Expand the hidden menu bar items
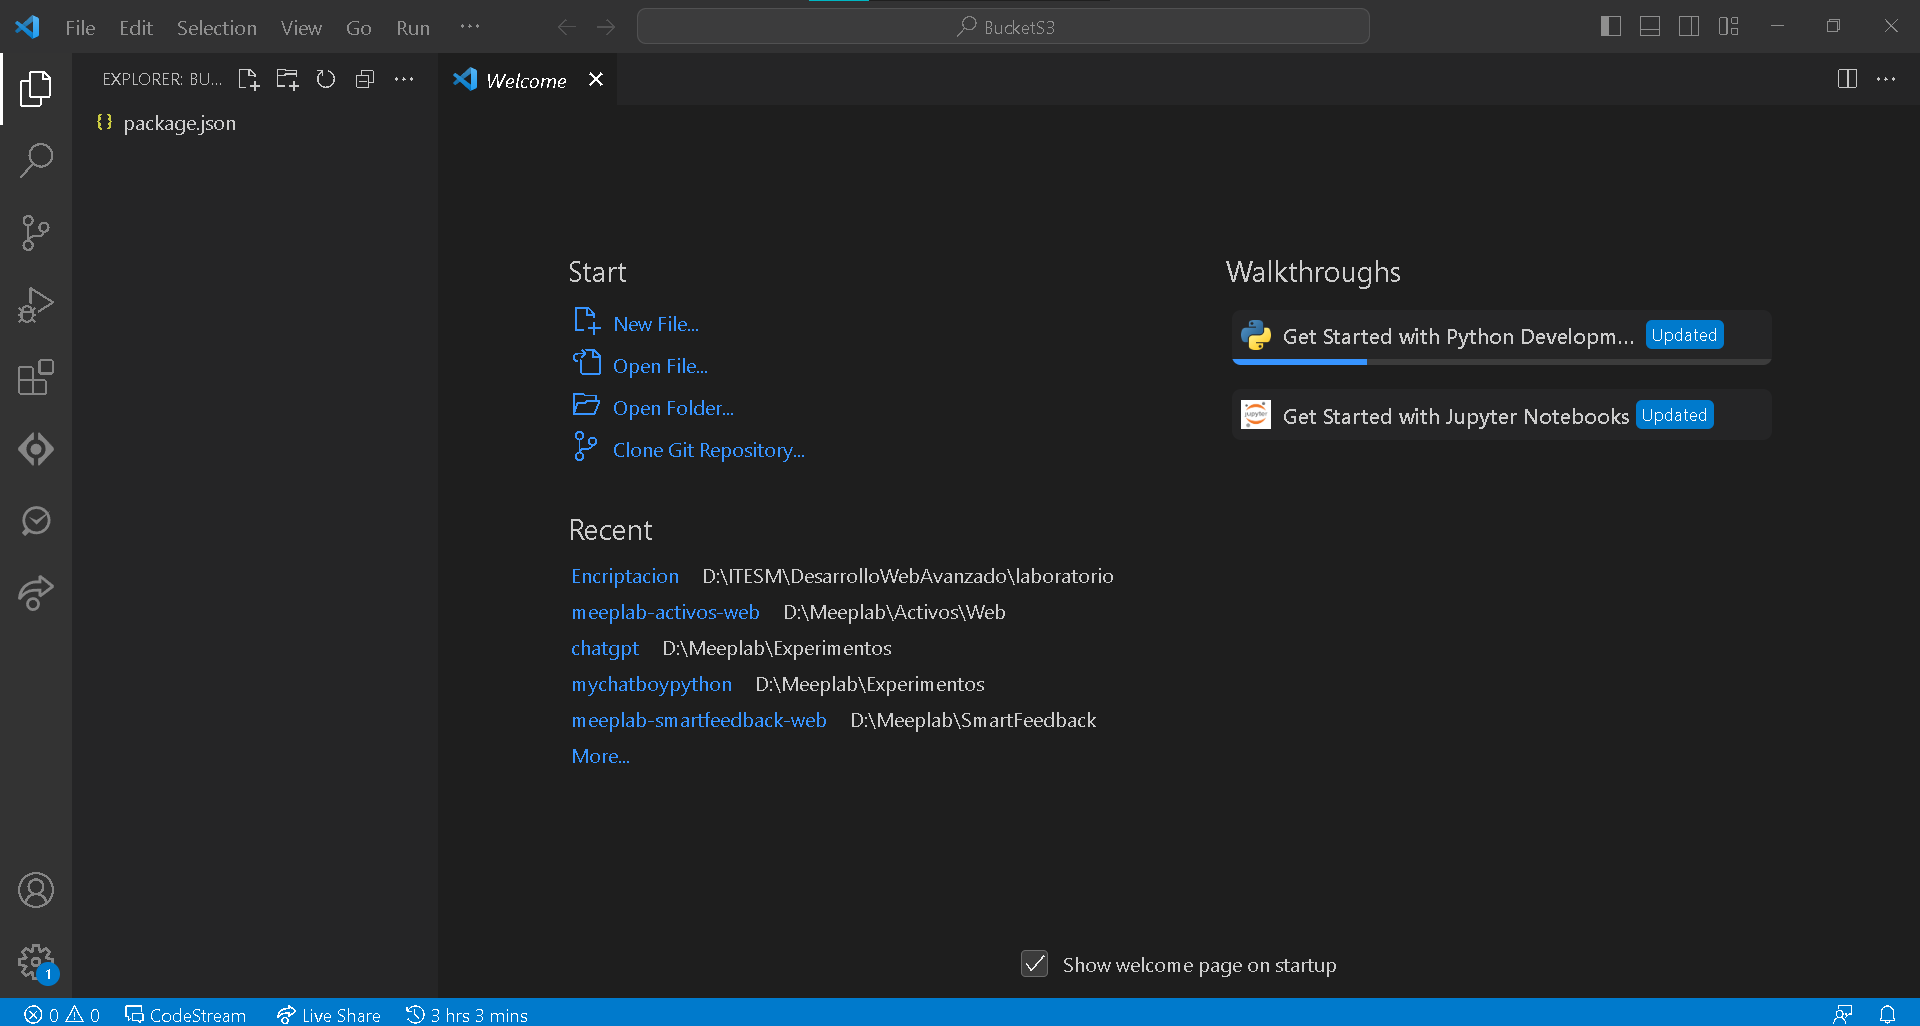Image resolution: width=1920 pixels, height=1026 pixels. 470,27
